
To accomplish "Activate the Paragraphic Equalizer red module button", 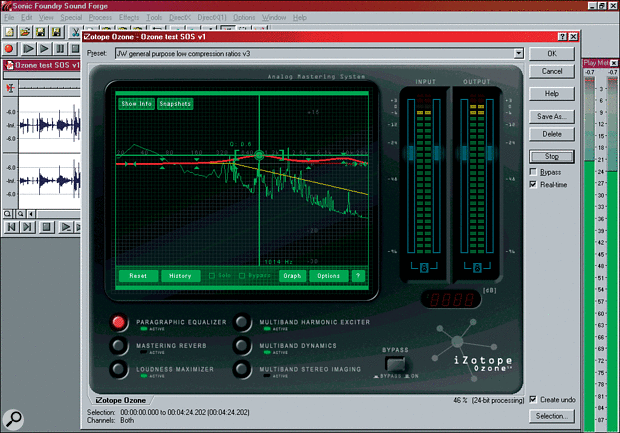I will 119,322.
